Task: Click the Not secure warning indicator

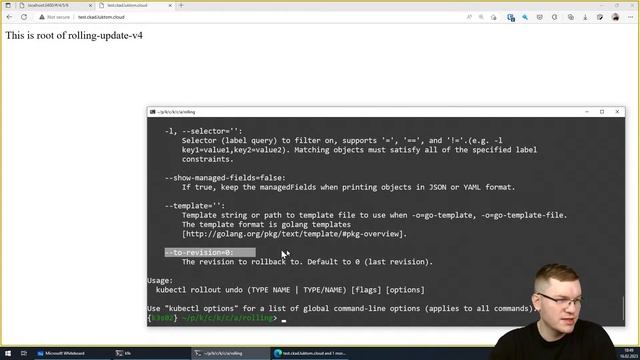Action: [x=55, y=17]
